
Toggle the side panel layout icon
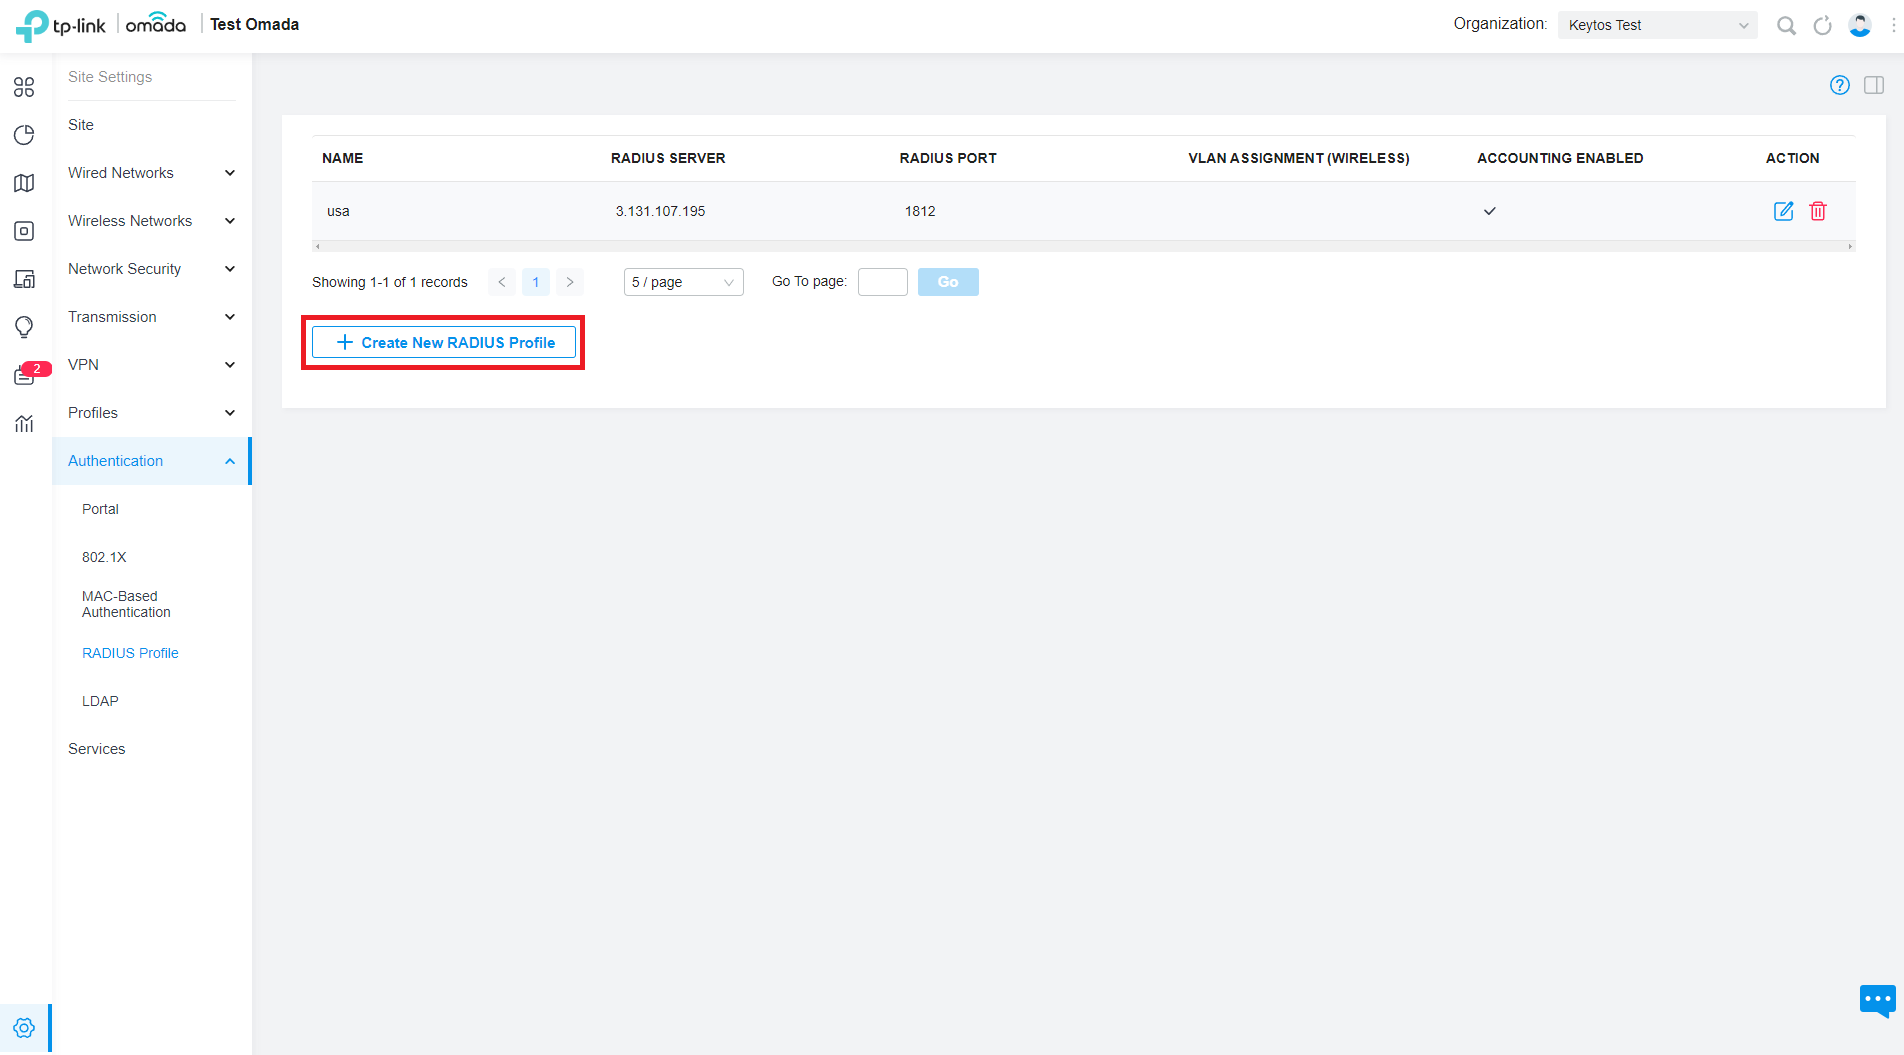(x=1874, y=85)
